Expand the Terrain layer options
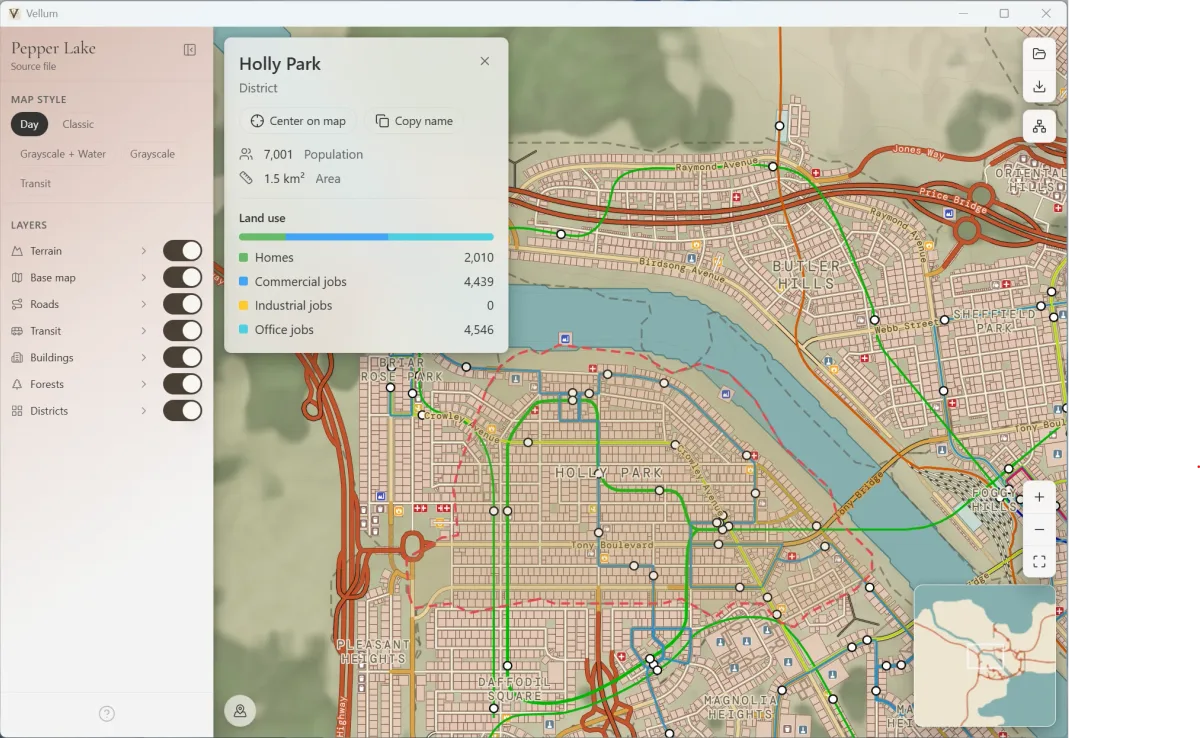The image size is (1200, 738). pyautogui.click(x=144, y=251)
